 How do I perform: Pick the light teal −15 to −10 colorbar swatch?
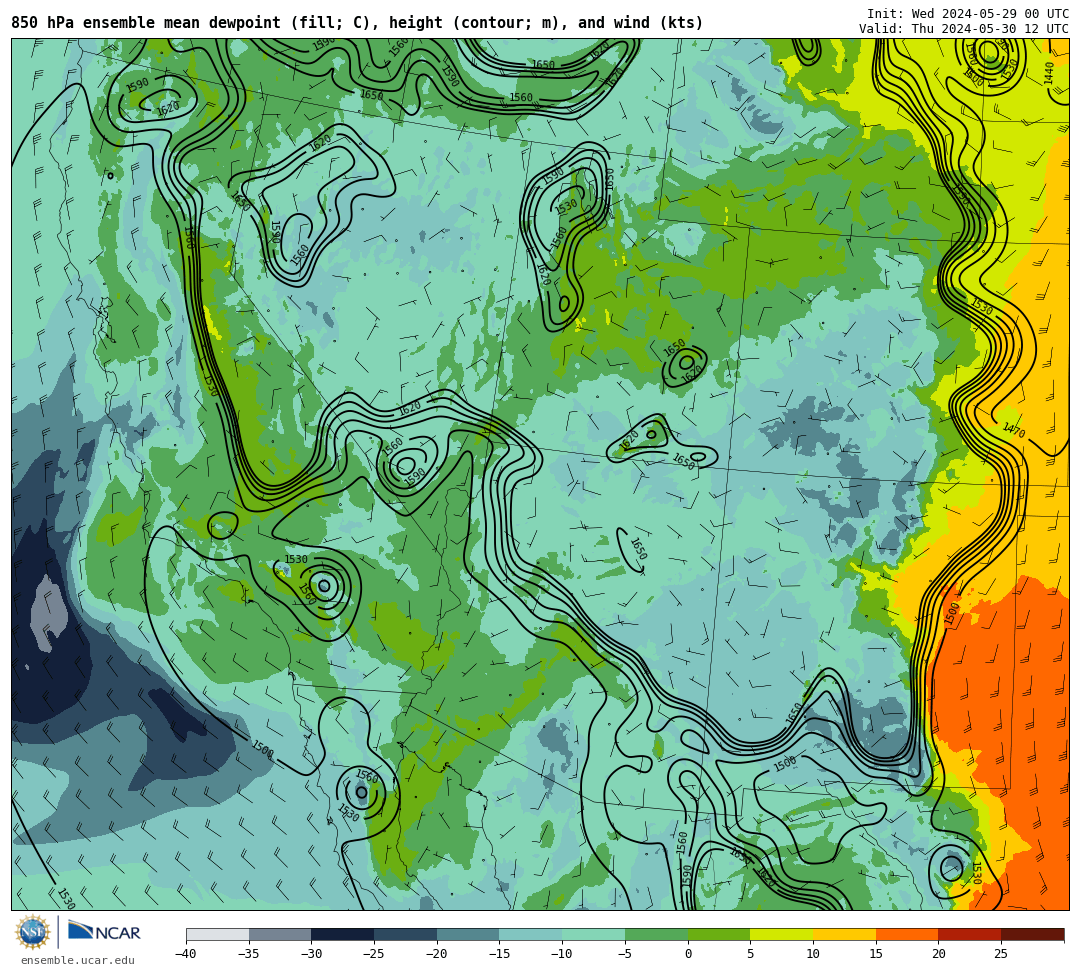(531, 934)
